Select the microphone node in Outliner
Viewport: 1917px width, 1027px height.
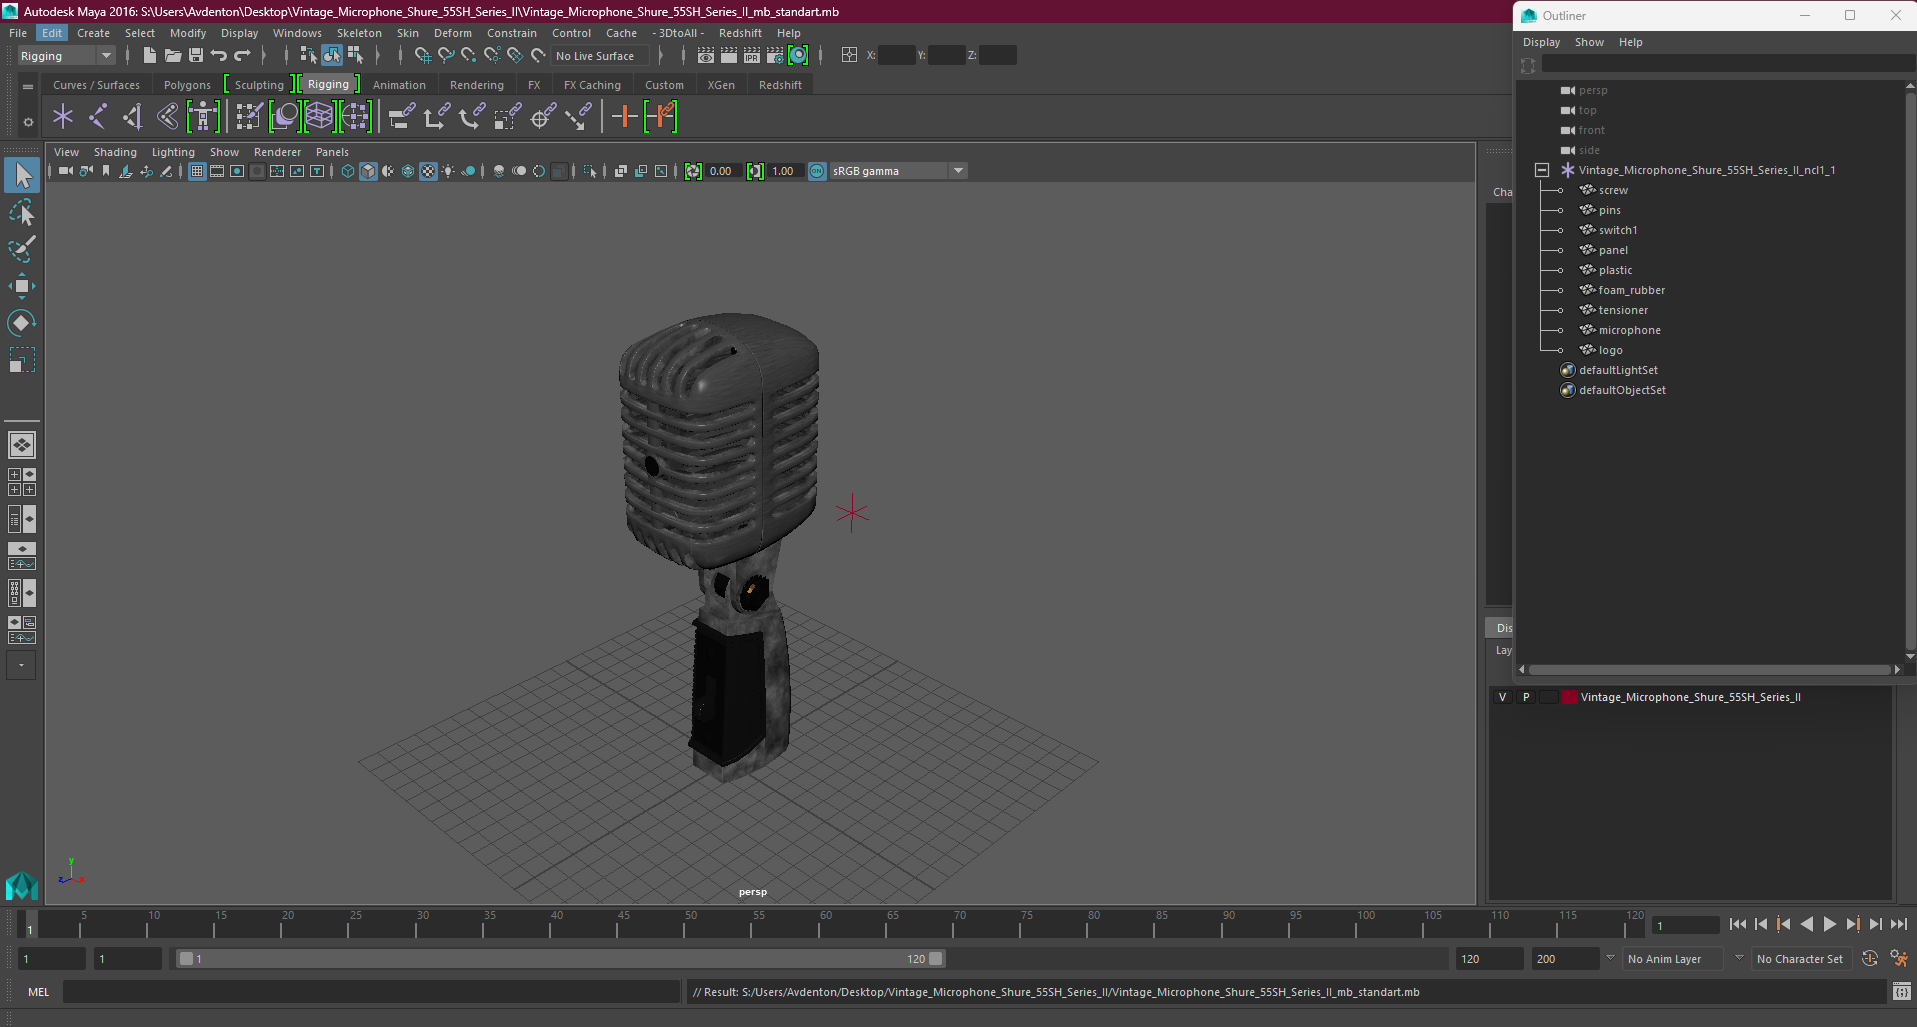(x=1629, y=330)
